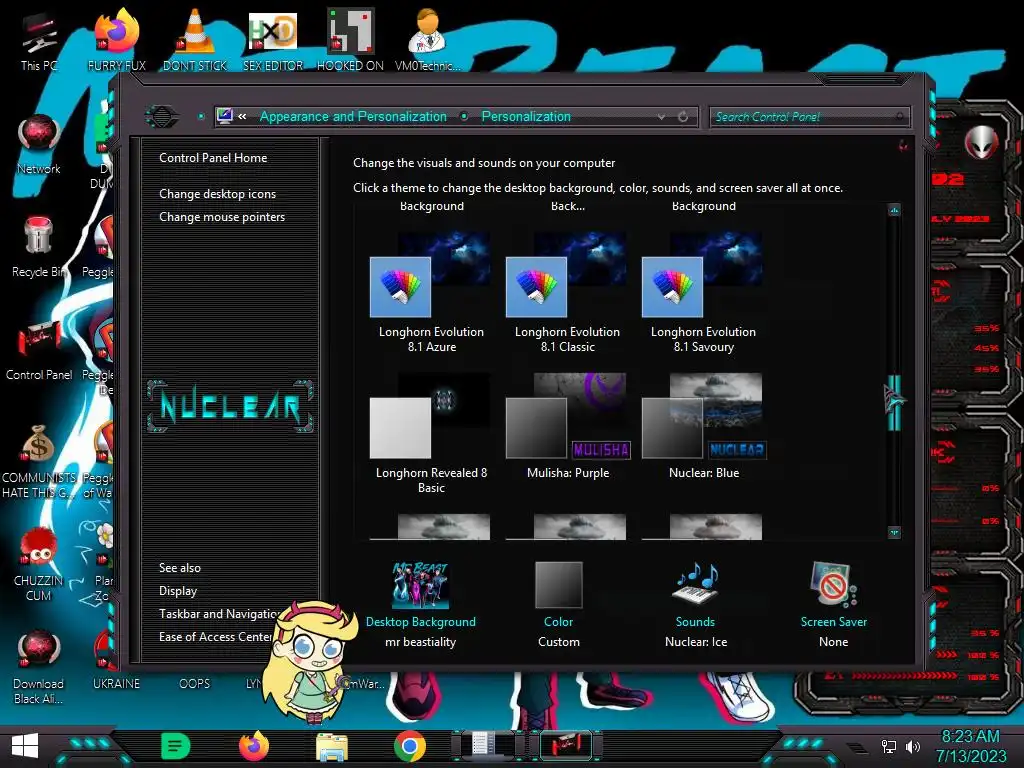Open FURRY FUX Firefox shortcut

click(116, 39)
